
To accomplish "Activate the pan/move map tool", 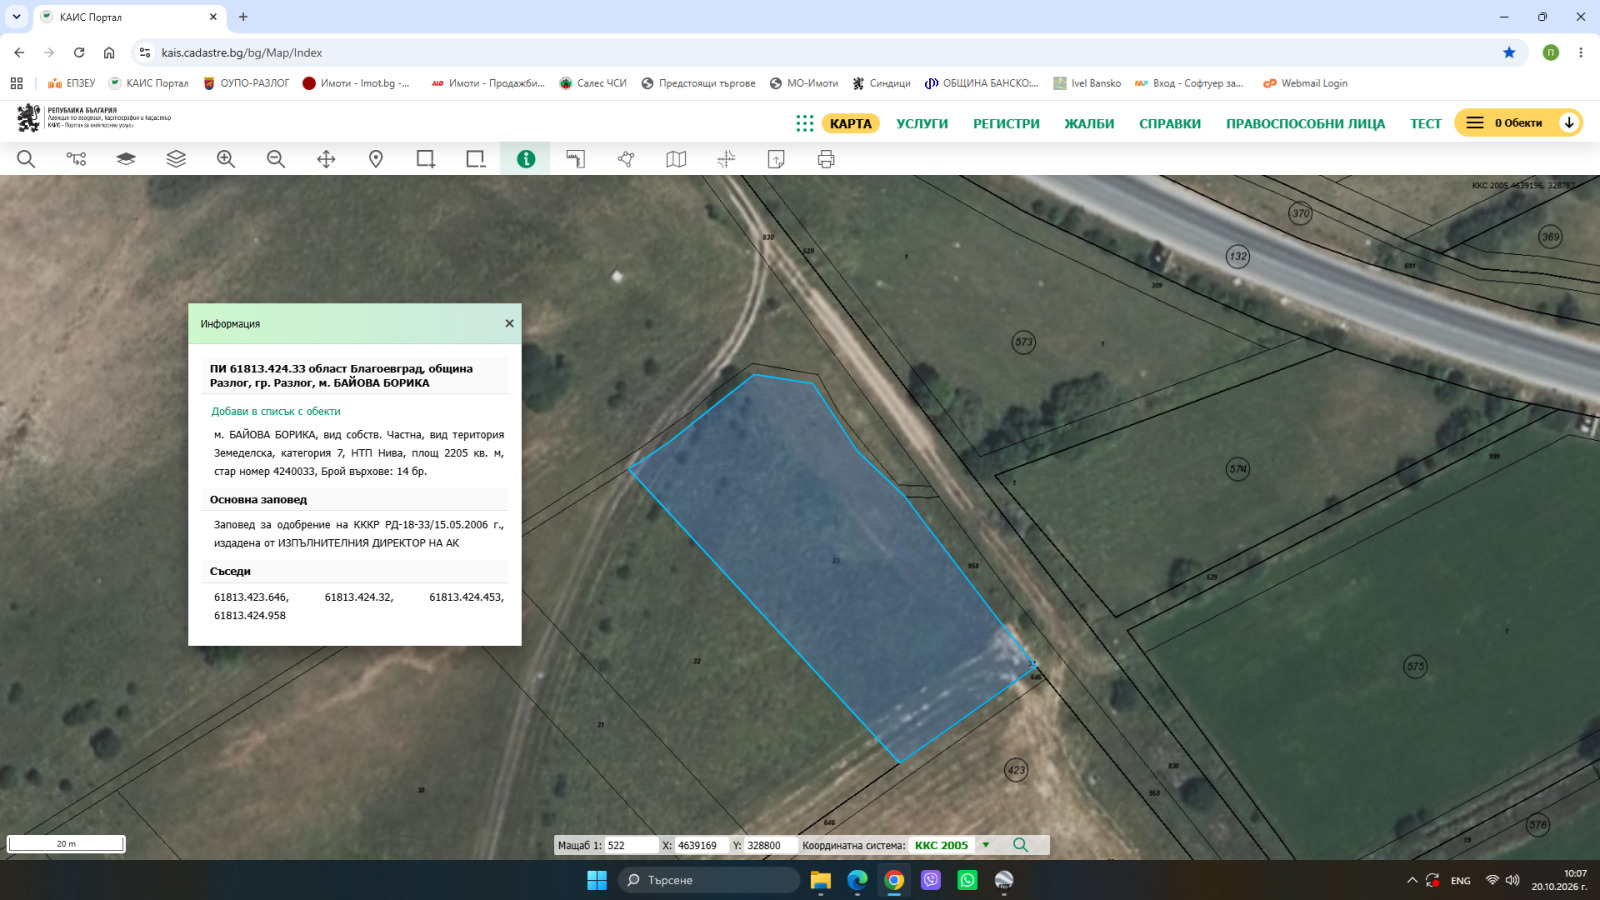I will 326,159.
